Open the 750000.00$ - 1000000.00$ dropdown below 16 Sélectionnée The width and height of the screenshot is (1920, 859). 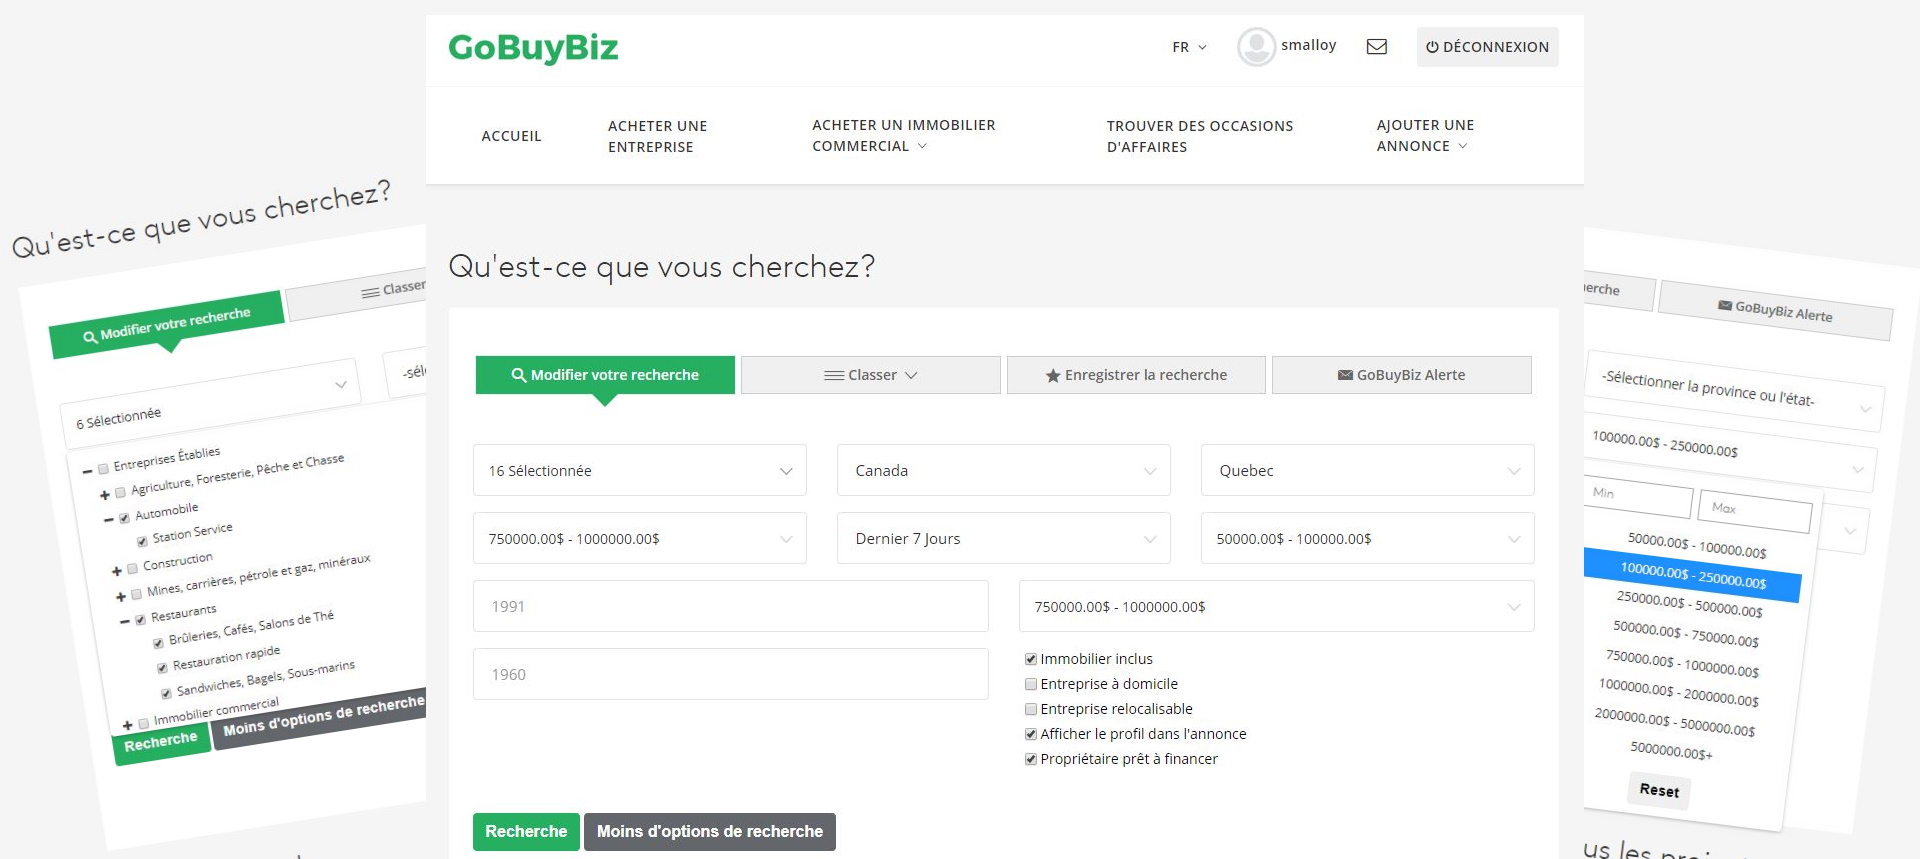640,538
